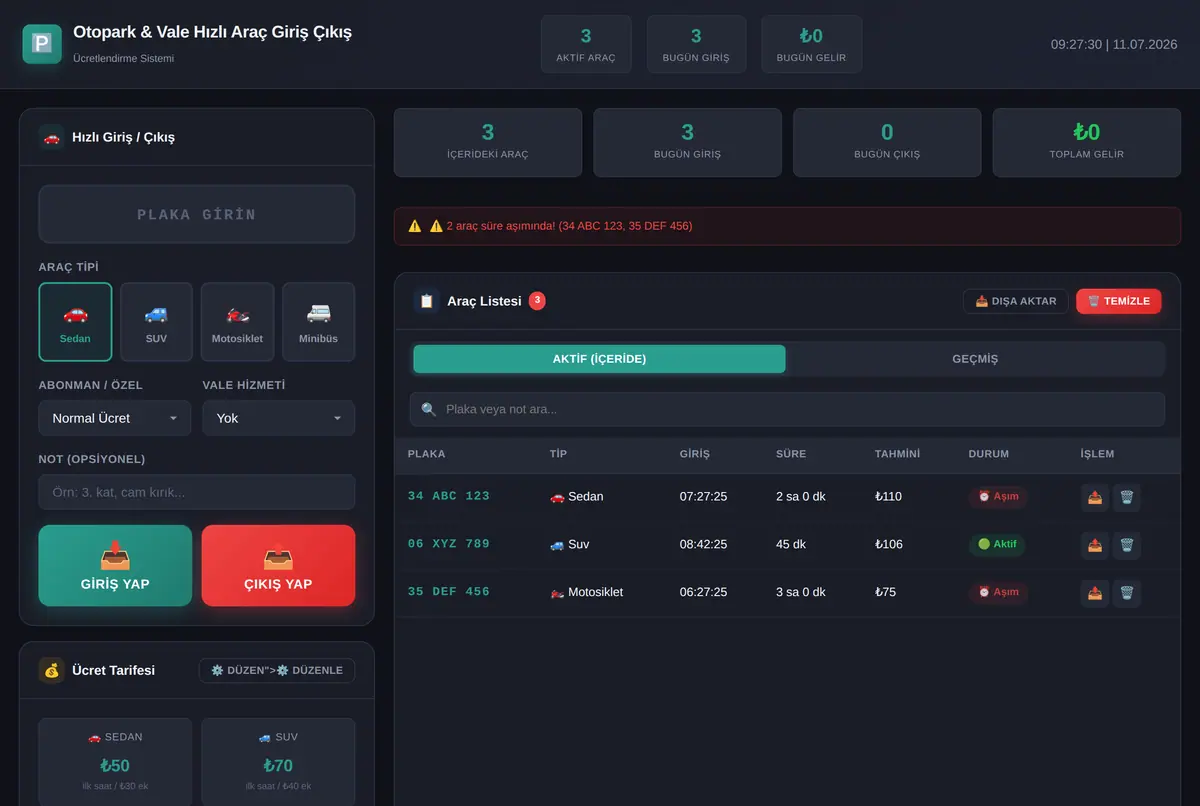Open the Abonman / Özel dropdown
The width and height of the screenshot is (1200, 806).
(115, 418)
